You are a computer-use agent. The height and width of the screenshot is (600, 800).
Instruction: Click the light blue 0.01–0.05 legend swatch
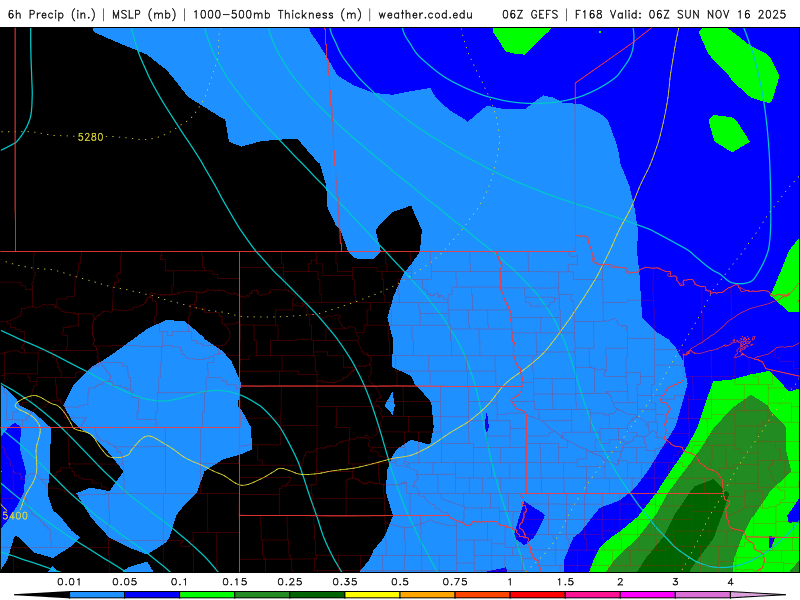pyautogui.click(x=97, y=595)
